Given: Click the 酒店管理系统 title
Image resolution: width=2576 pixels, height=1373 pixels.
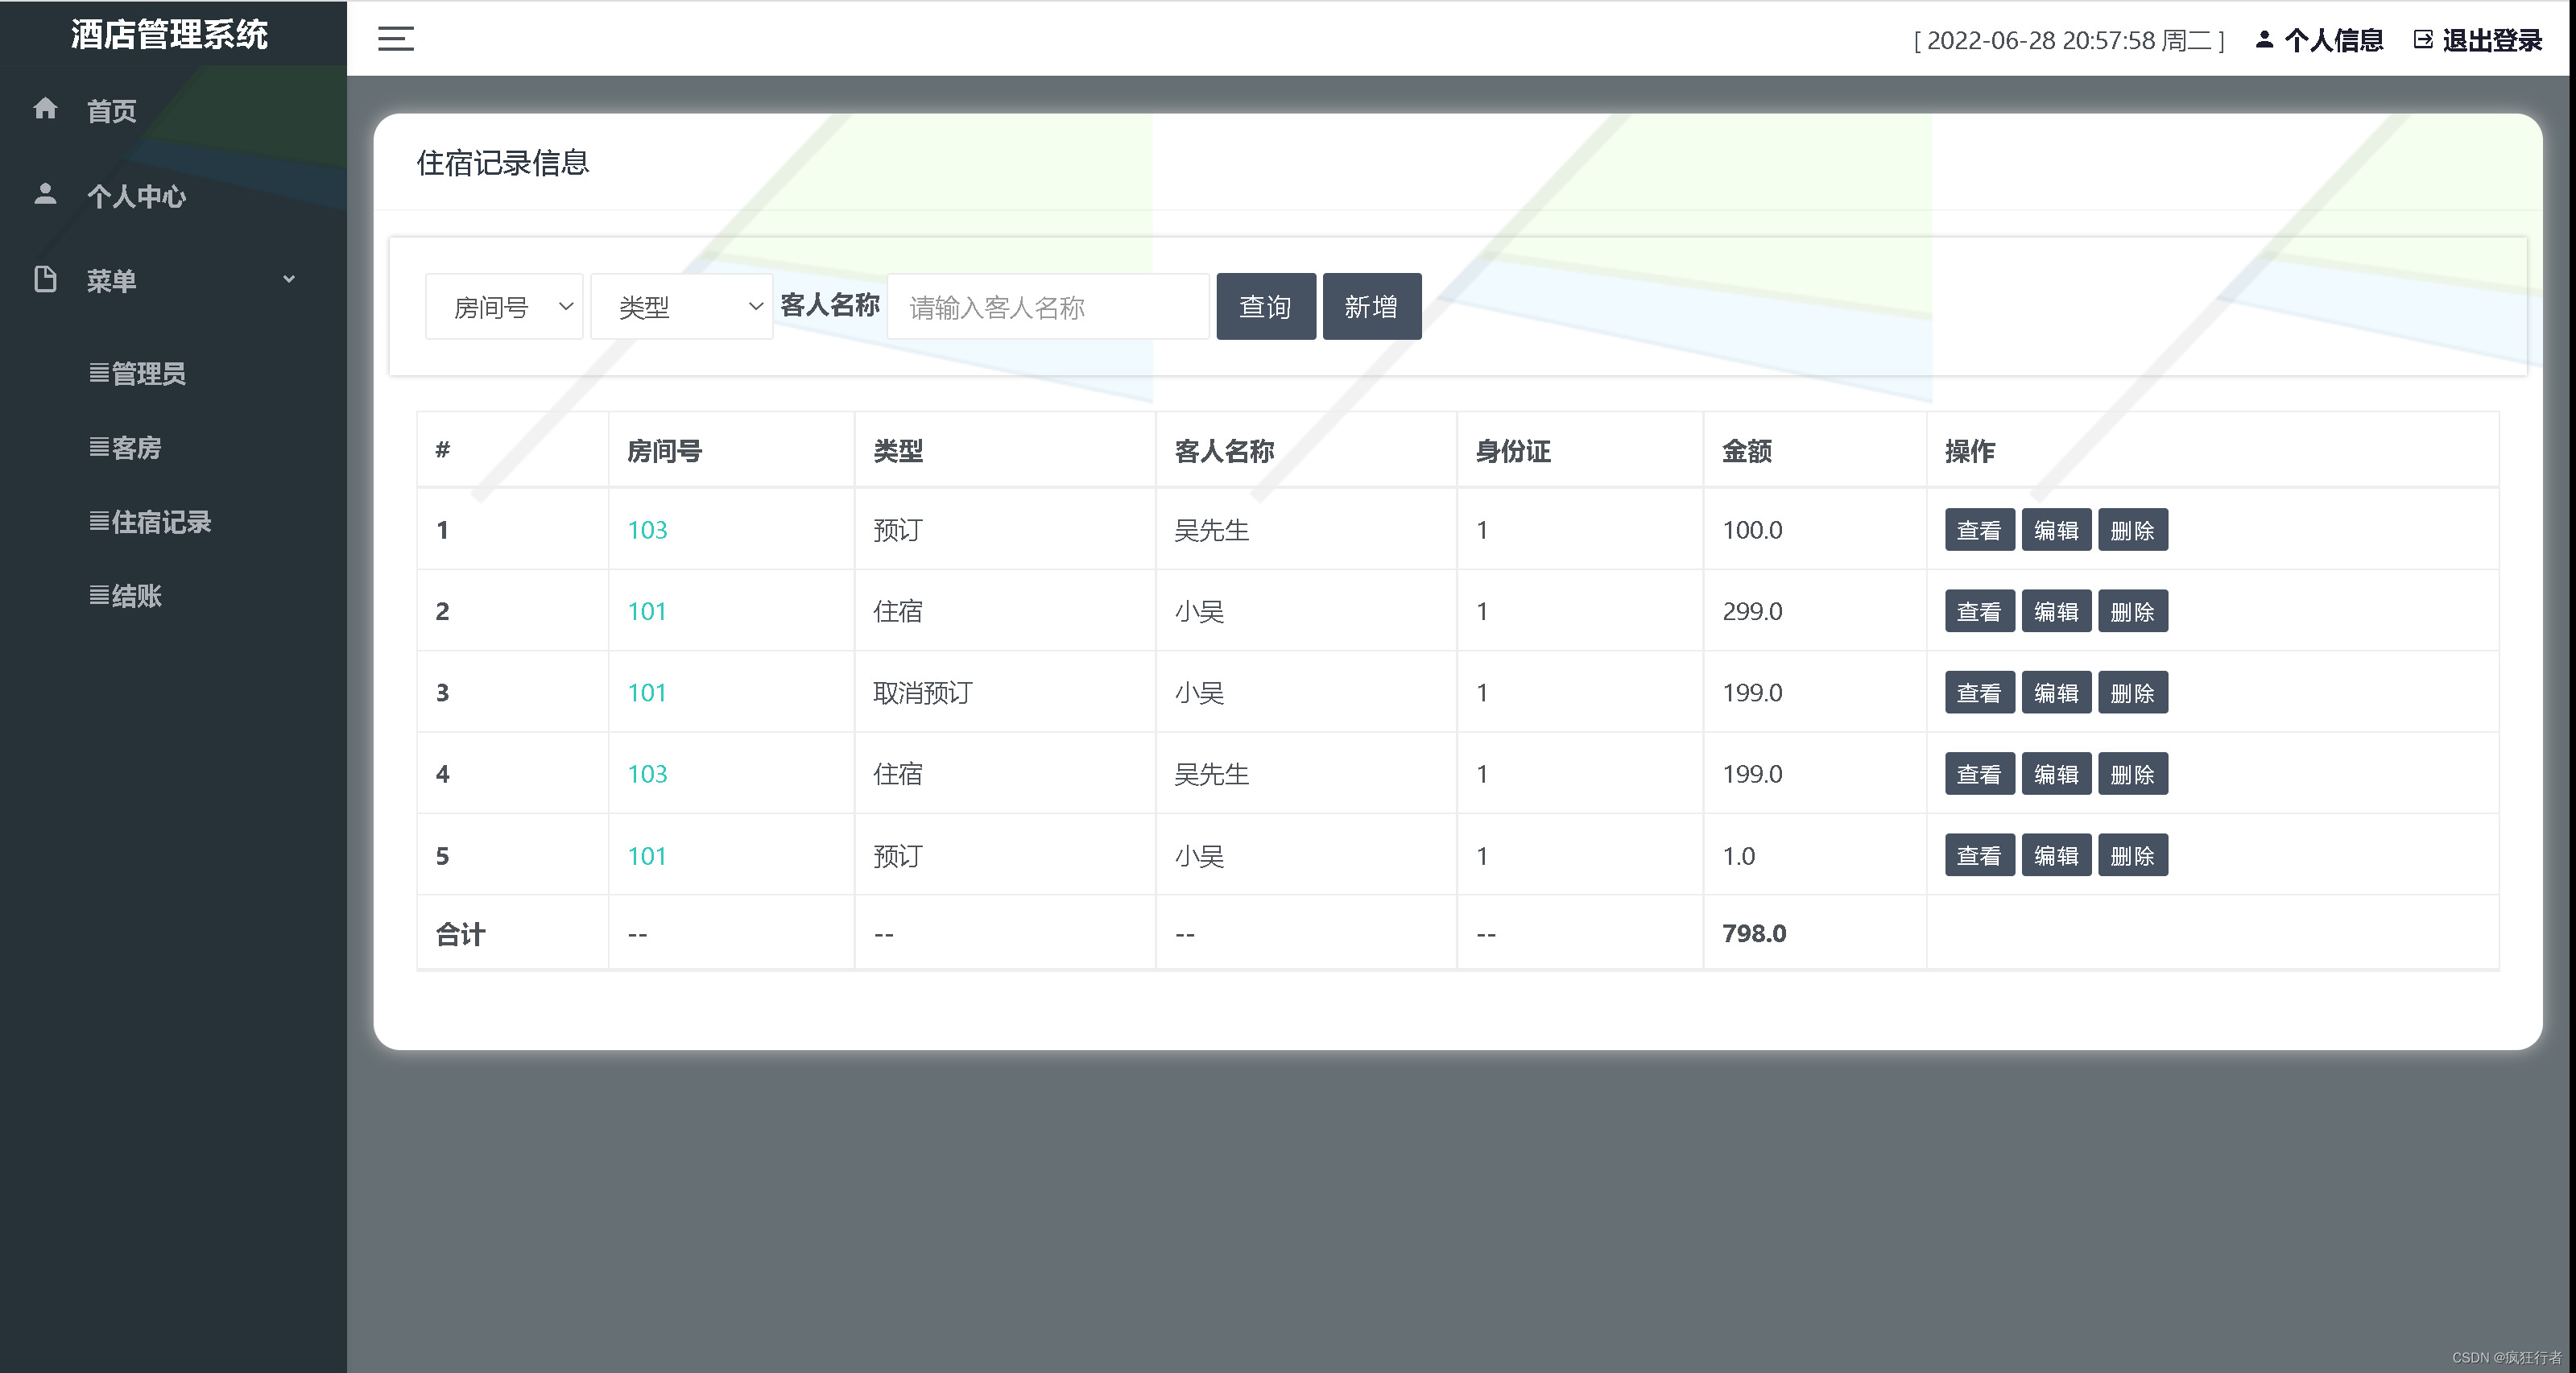Looking at the screenshot, I should 169,35.
